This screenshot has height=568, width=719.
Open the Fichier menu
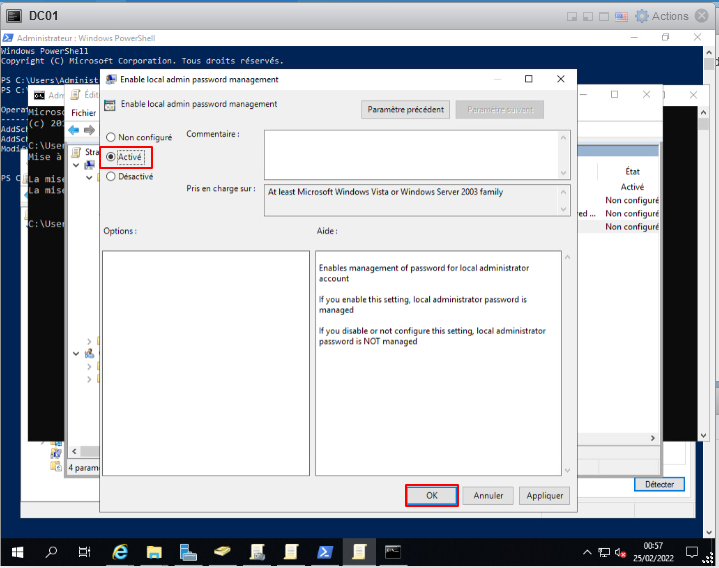pyautogui.click(x=84, y=113)
